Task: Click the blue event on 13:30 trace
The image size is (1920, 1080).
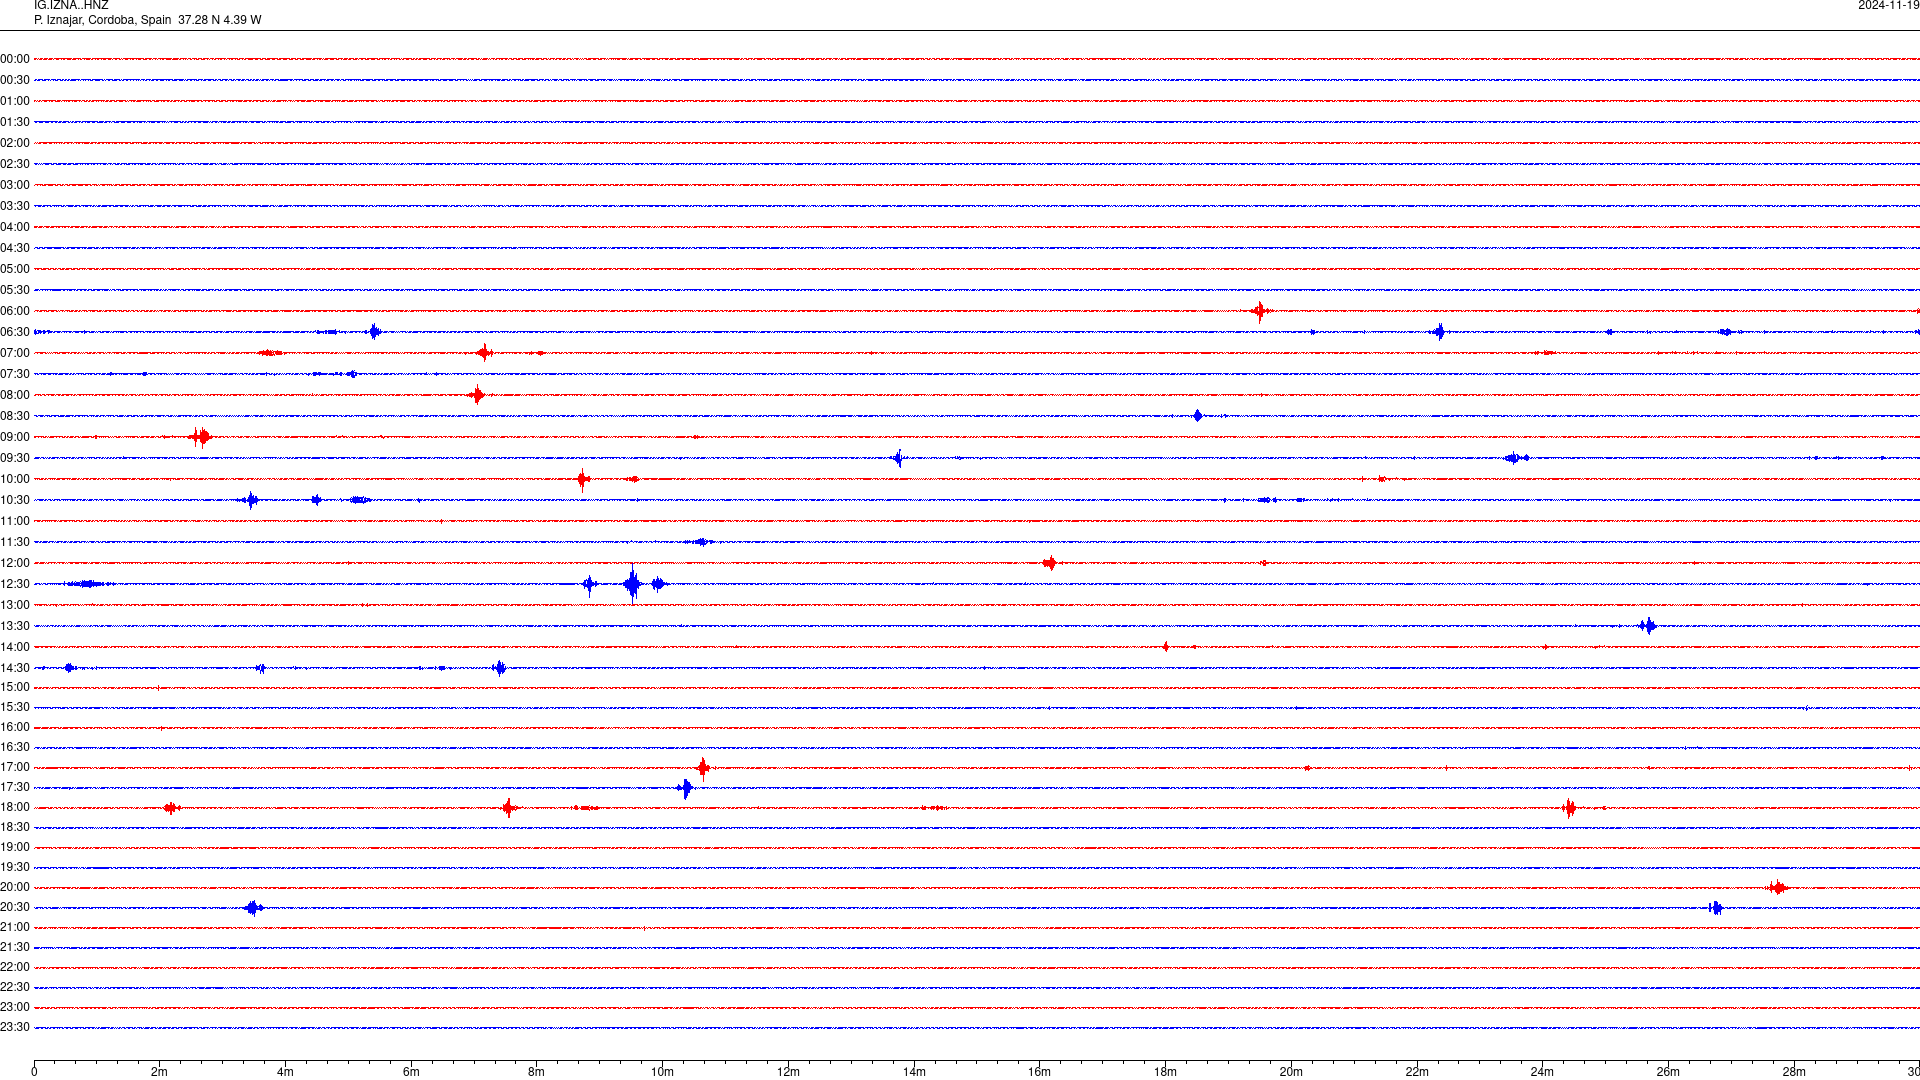Action: [x=1648, y=626]
